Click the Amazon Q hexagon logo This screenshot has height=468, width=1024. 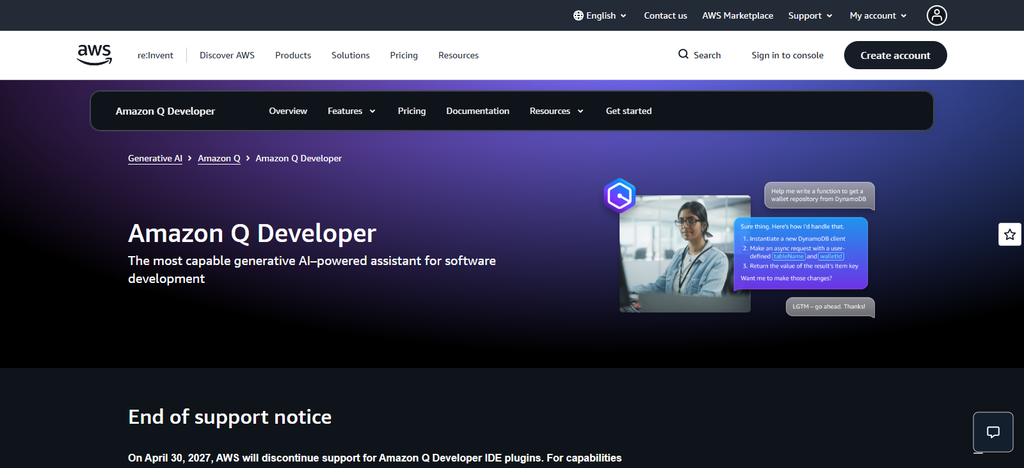(x=619, y=195)
